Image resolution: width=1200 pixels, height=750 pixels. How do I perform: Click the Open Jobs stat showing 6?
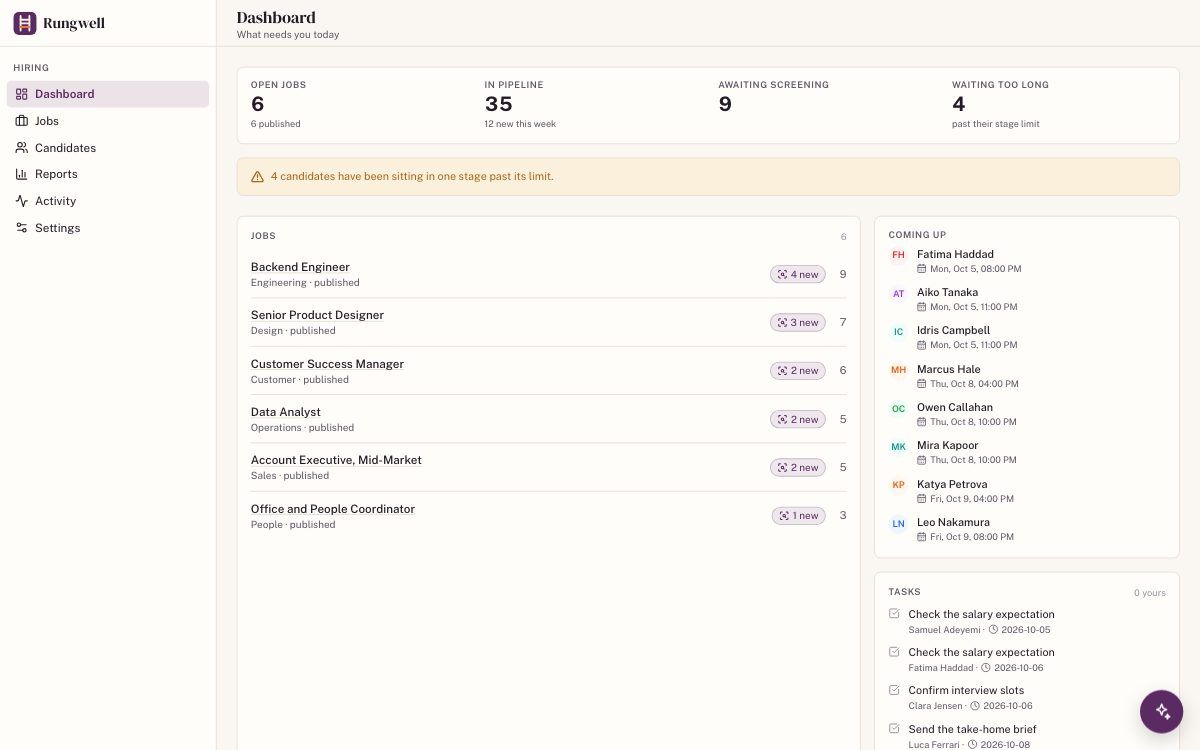357,105
